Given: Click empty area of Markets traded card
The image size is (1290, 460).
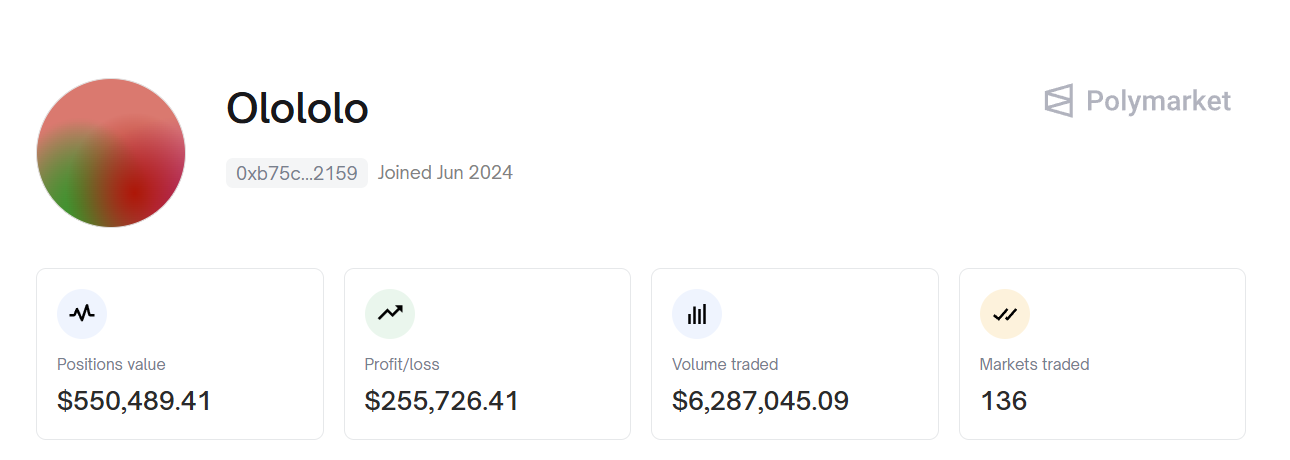Looking at the screenshot, I should pyautogui.click(x=1150, y=320).
